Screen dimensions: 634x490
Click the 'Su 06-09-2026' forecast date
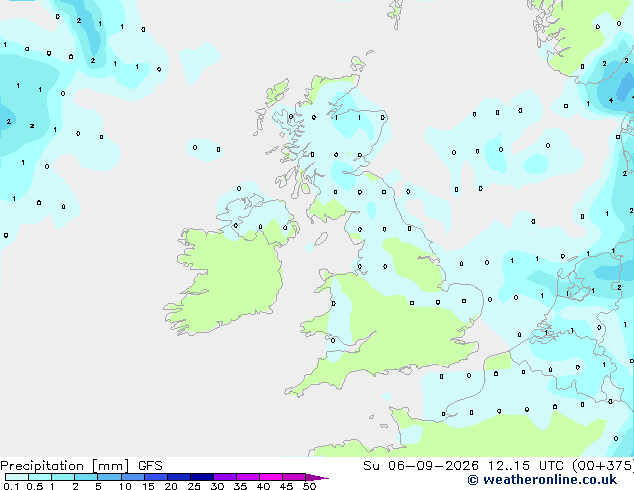(x=421, y=465)
